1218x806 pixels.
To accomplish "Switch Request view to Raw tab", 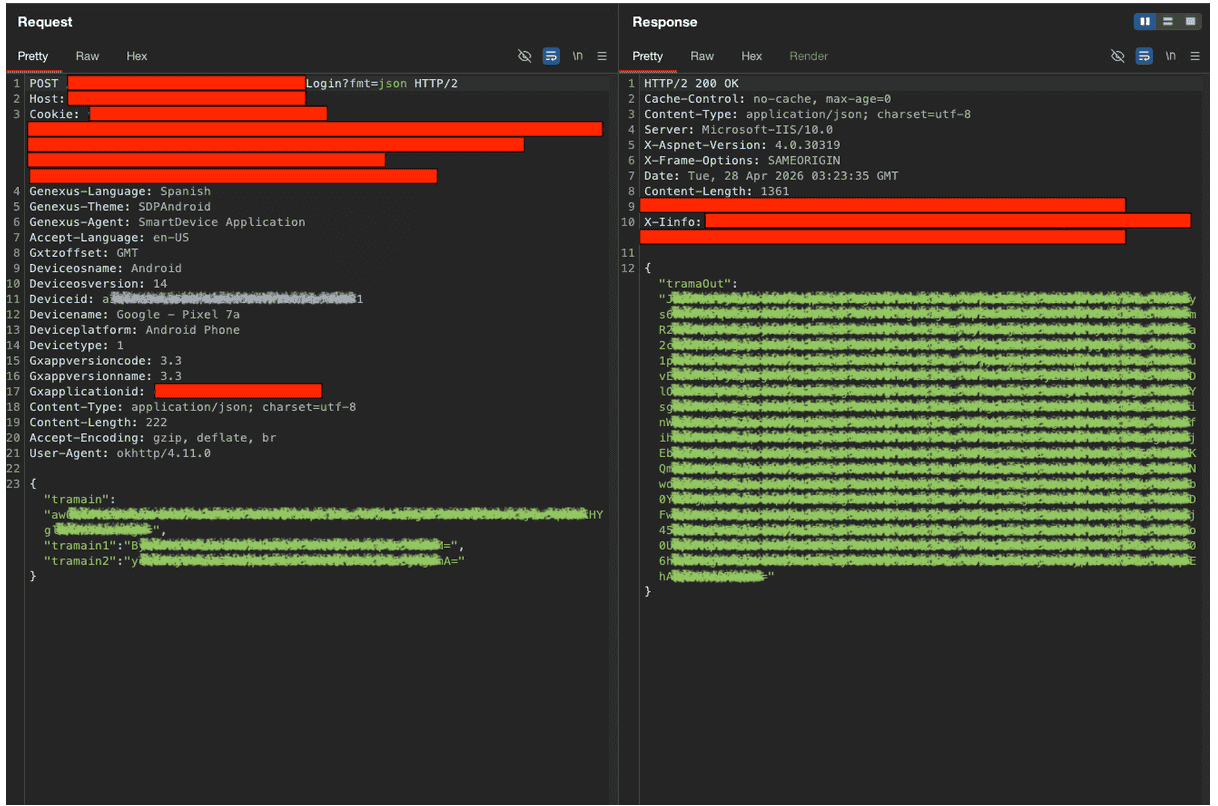I will click(87, 56).
